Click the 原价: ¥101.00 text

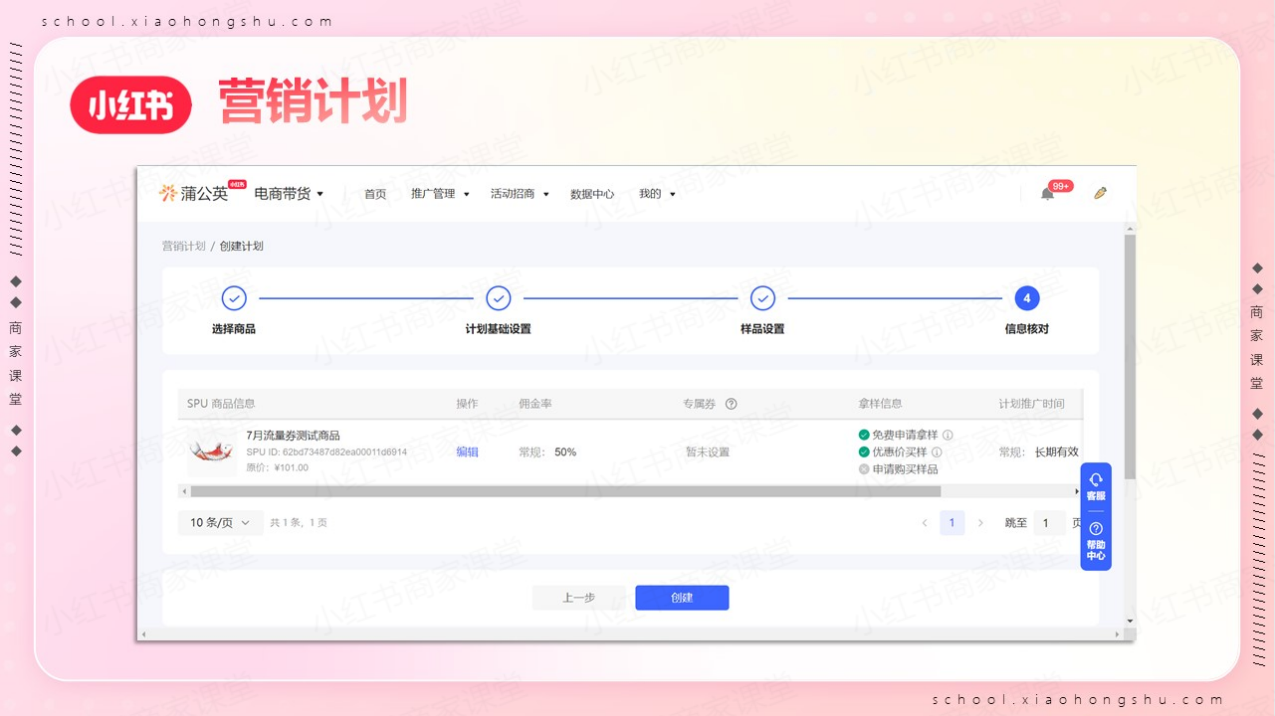click(277, 467)
